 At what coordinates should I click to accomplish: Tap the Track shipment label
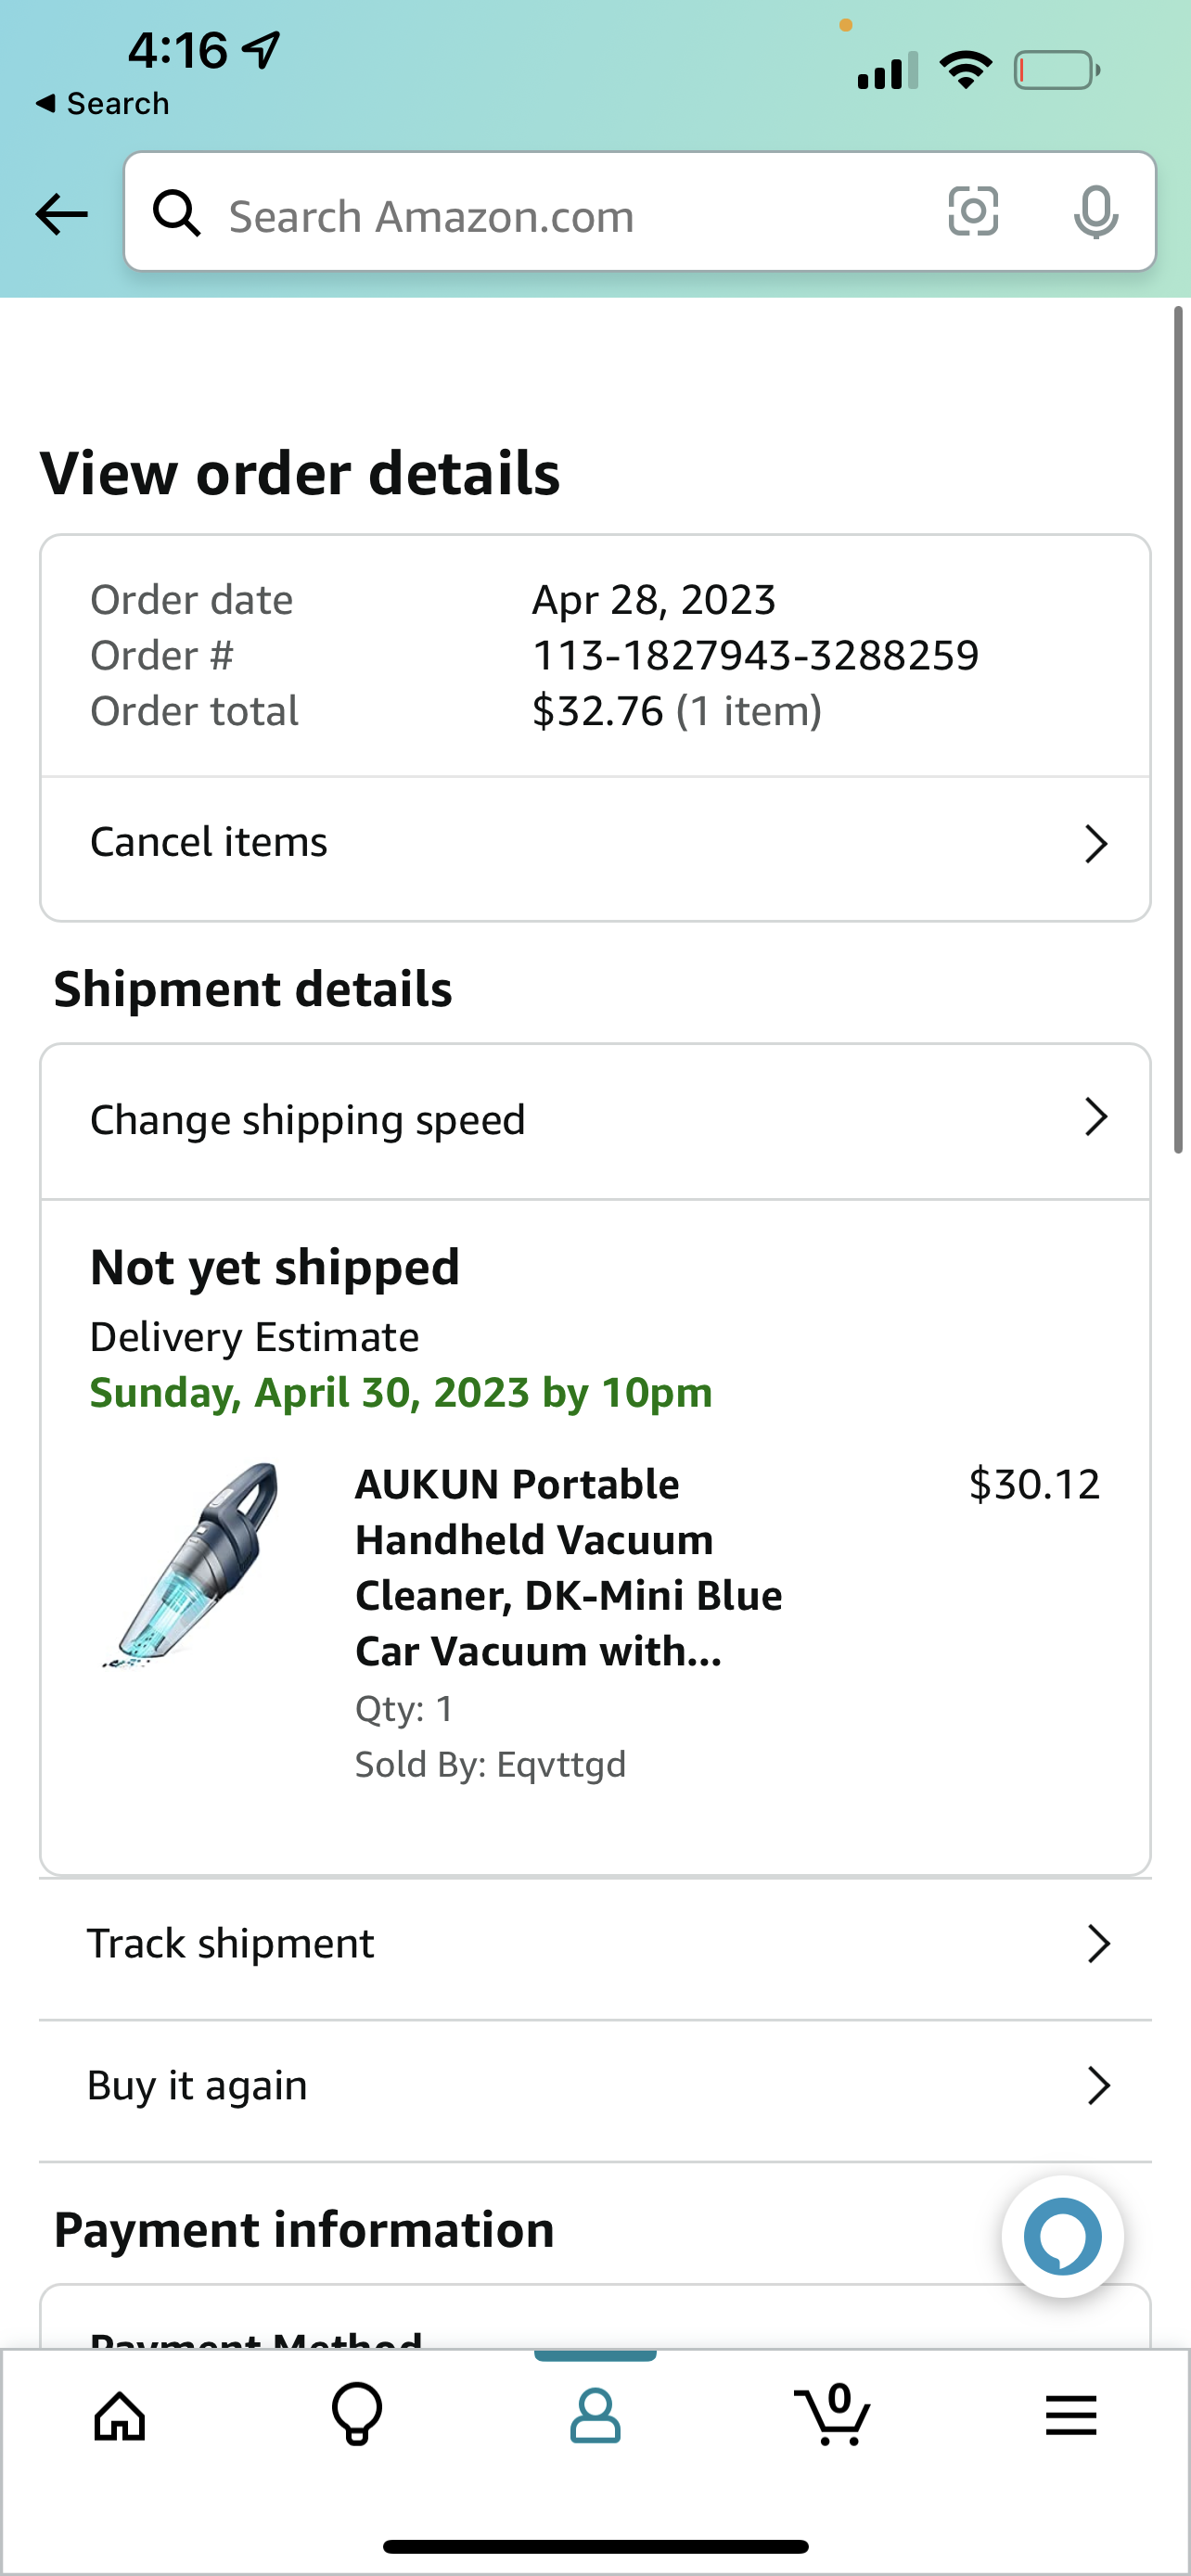230,1944
